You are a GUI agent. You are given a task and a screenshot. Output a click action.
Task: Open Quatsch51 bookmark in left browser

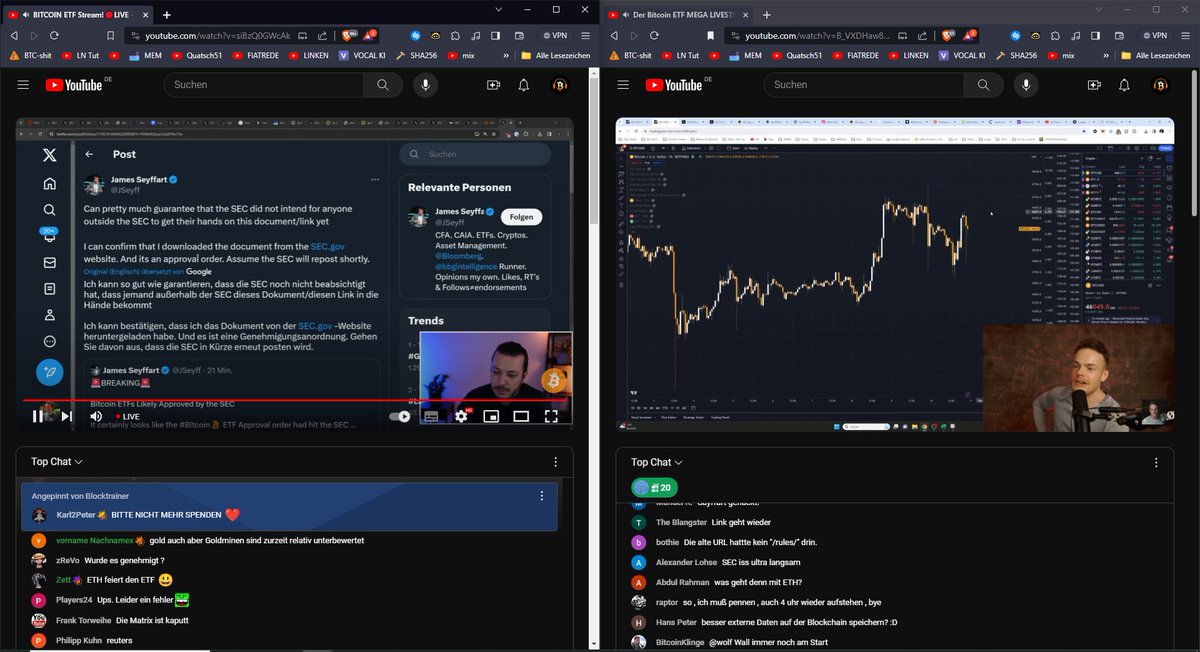point(196,56)
